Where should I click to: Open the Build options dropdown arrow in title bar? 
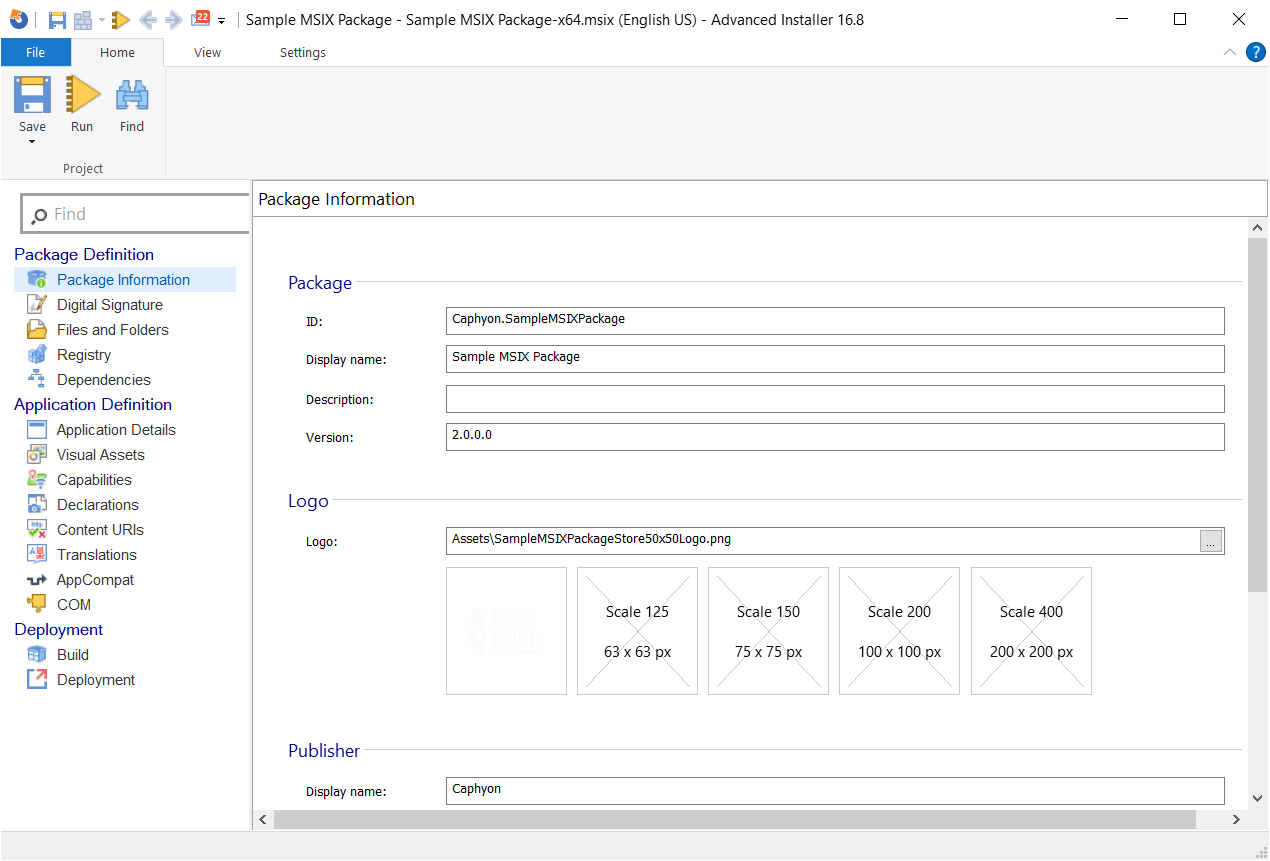pyautogui.click(x=102, y=20)
